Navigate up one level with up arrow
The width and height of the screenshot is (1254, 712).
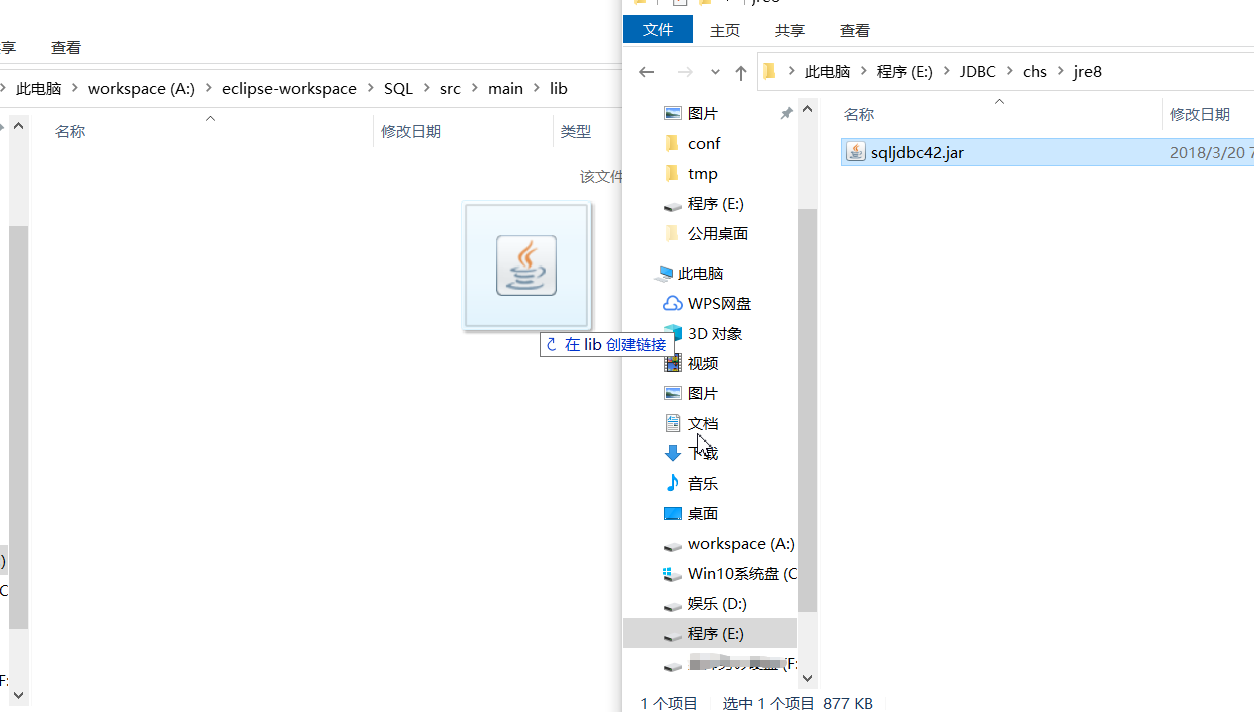[x=740, y=72]
